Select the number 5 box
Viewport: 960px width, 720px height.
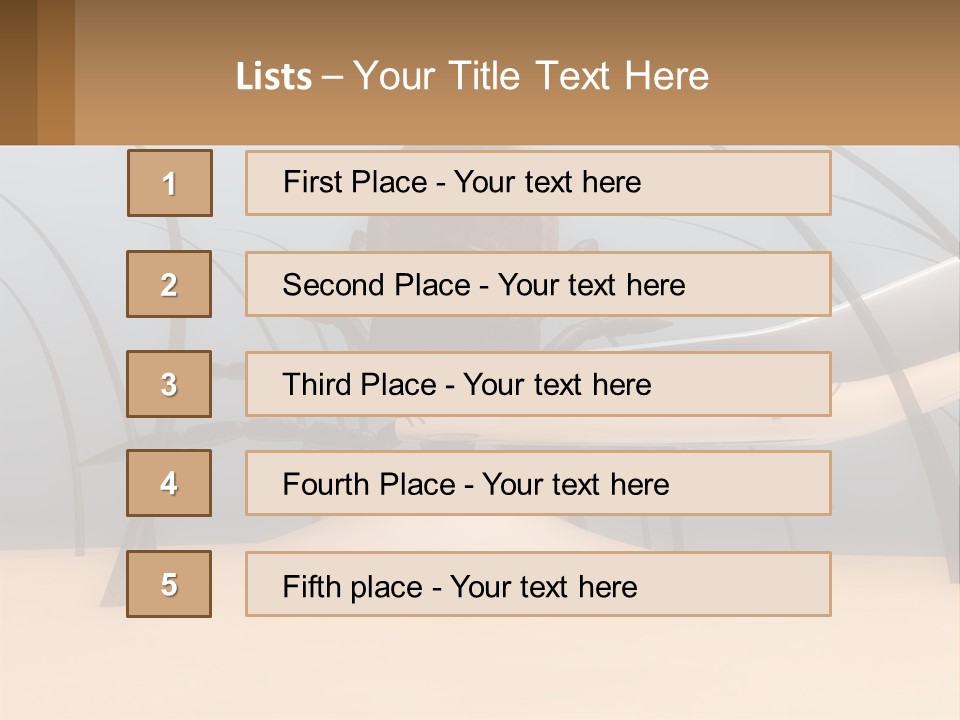coord(169,584)
